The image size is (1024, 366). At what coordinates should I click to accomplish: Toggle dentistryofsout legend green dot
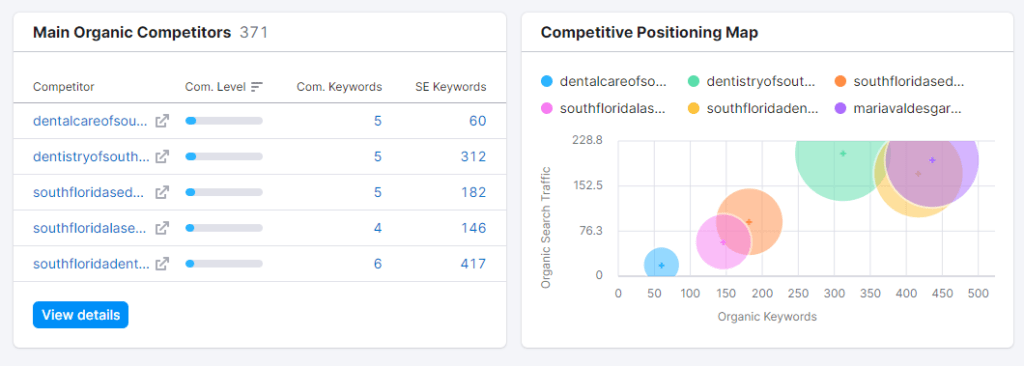[694, 82]
